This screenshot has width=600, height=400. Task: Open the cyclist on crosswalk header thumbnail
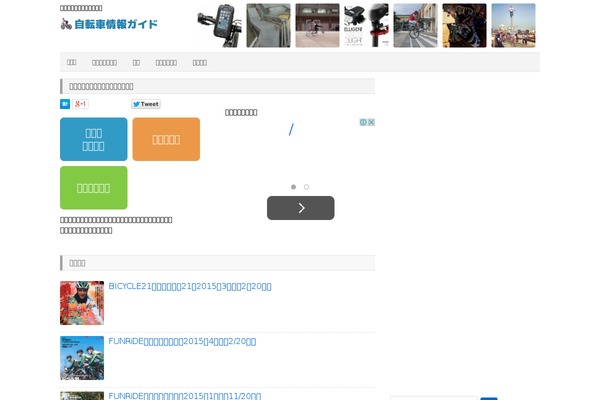coord(415,26)
